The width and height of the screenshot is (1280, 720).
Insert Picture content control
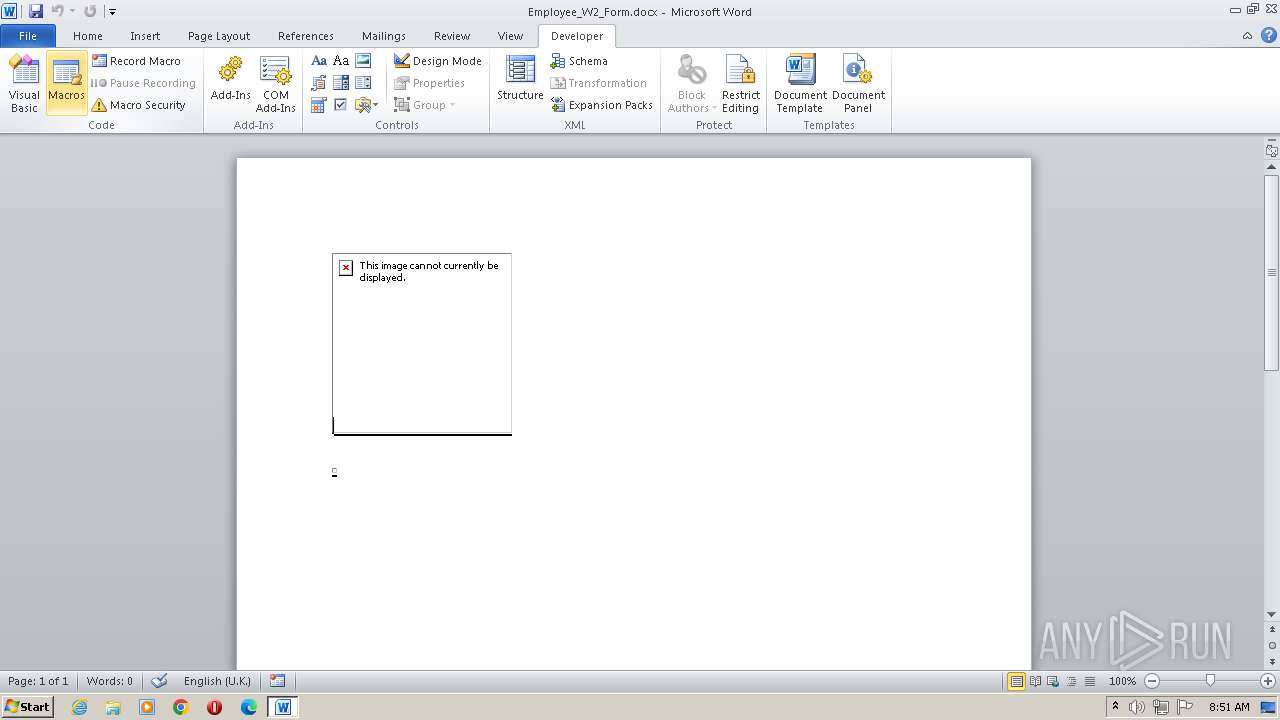[363, 61]
